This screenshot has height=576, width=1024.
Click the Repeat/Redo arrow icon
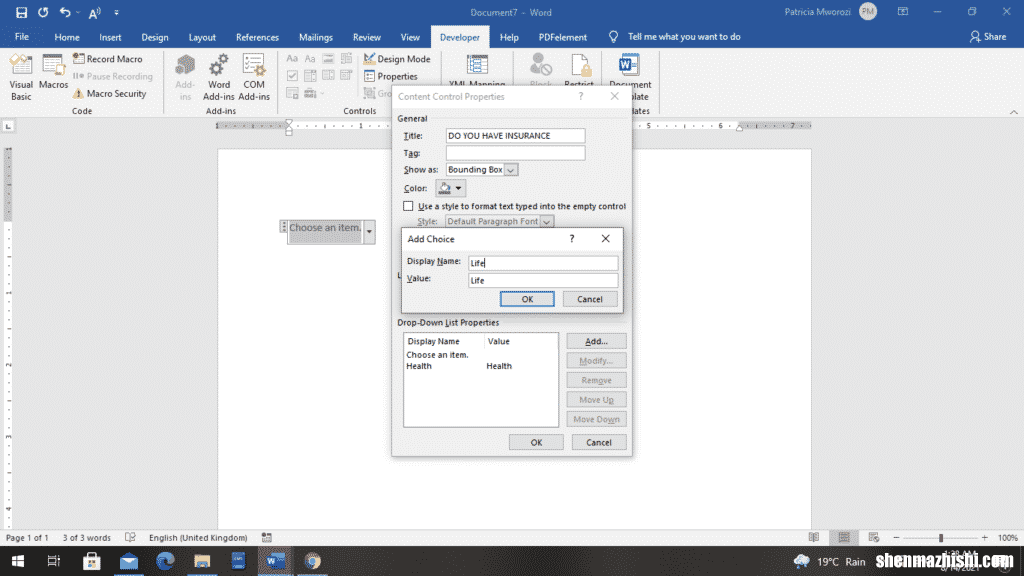pyautogui.click(x=43, y=12)
